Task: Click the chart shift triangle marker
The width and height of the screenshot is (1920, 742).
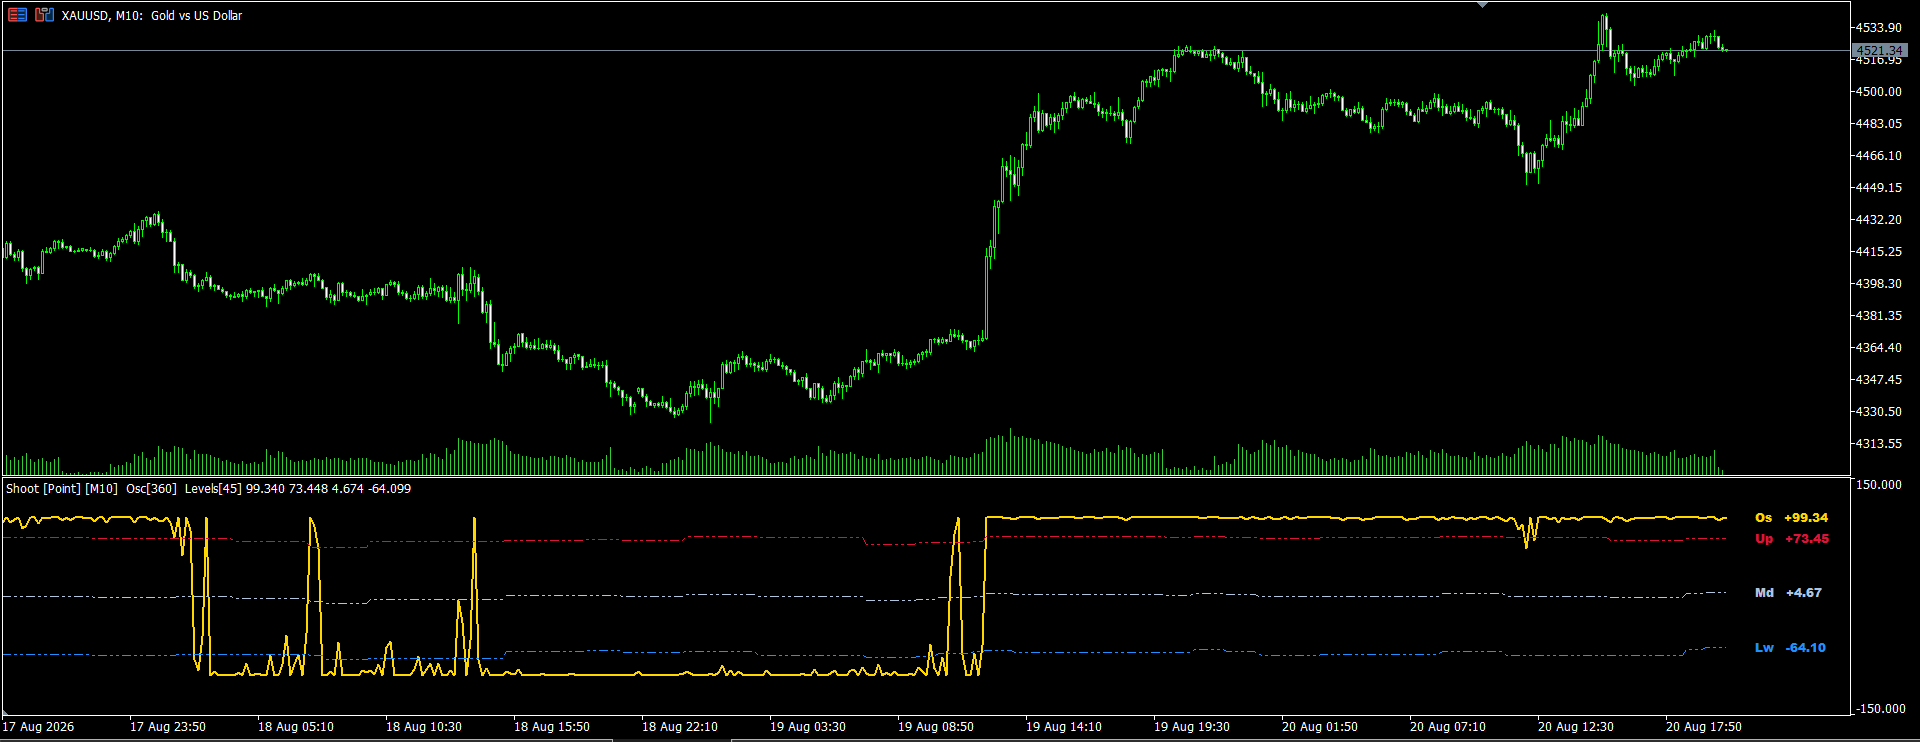Action: (x=1483, y=5)
